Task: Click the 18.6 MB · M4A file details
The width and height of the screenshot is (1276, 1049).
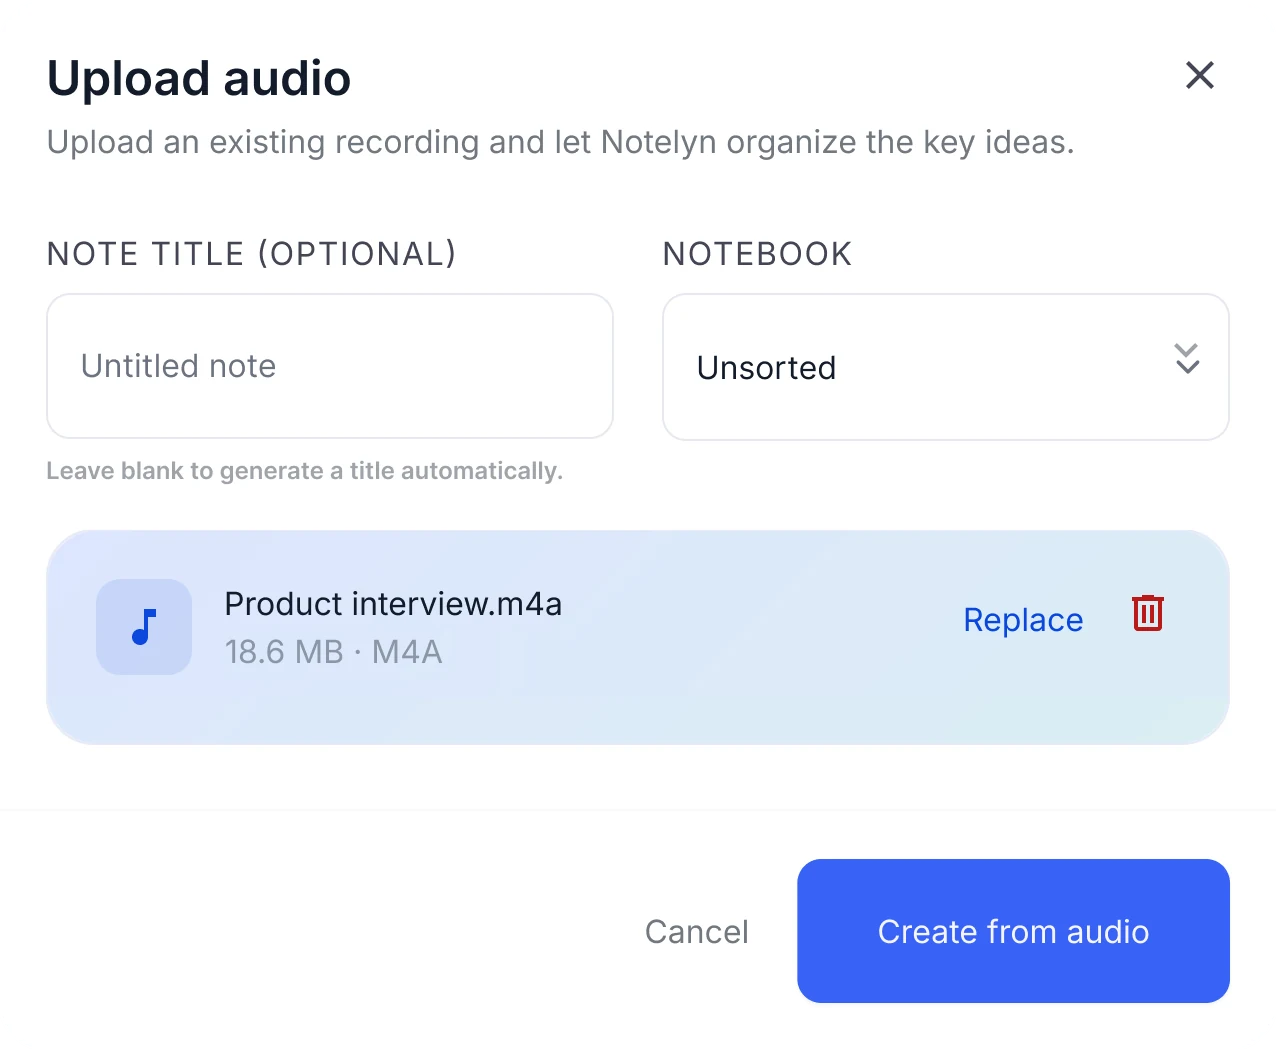Action: point(333,652)
